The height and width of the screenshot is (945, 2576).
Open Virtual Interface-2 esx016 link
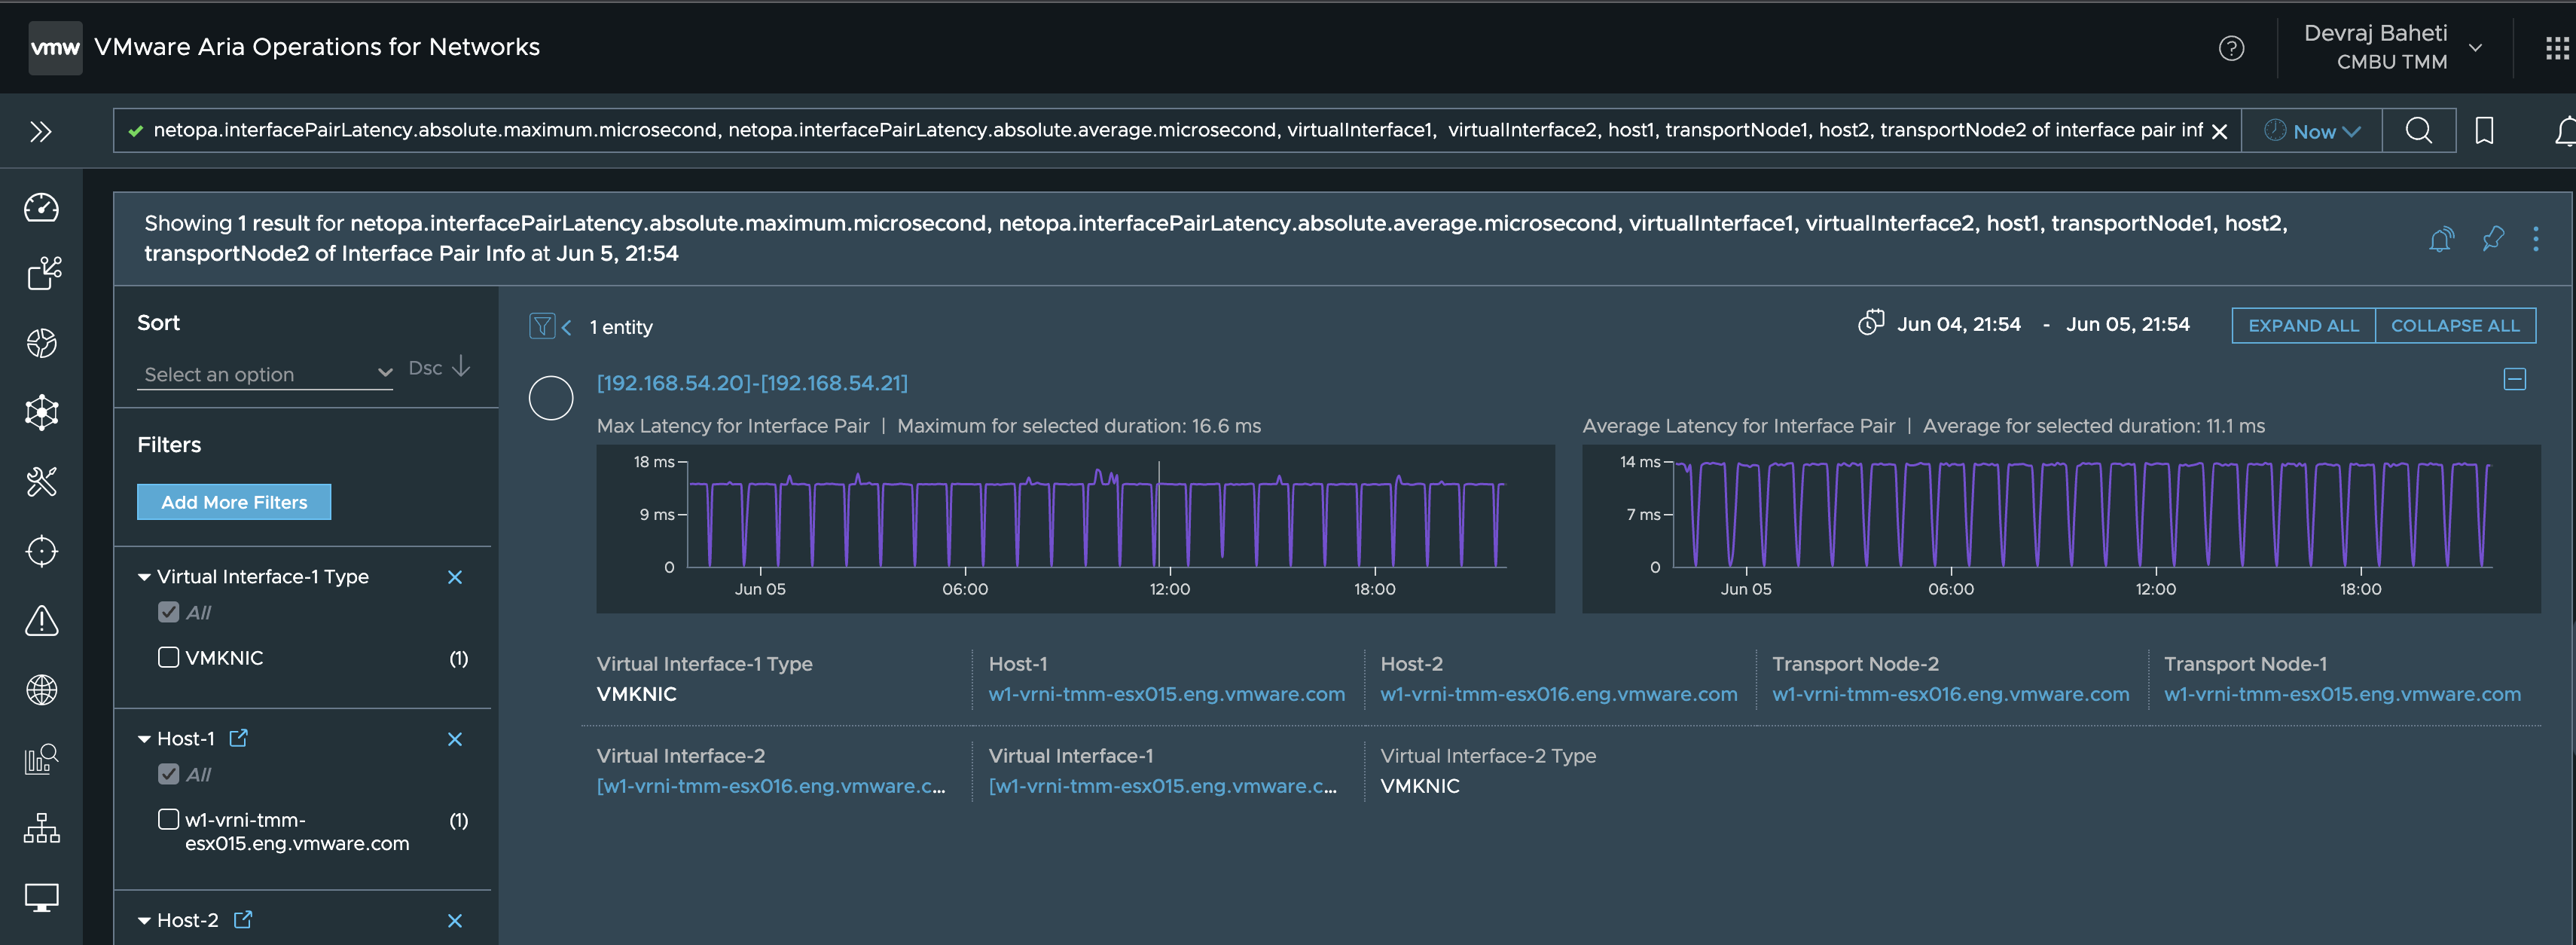(x=771, y=786)
